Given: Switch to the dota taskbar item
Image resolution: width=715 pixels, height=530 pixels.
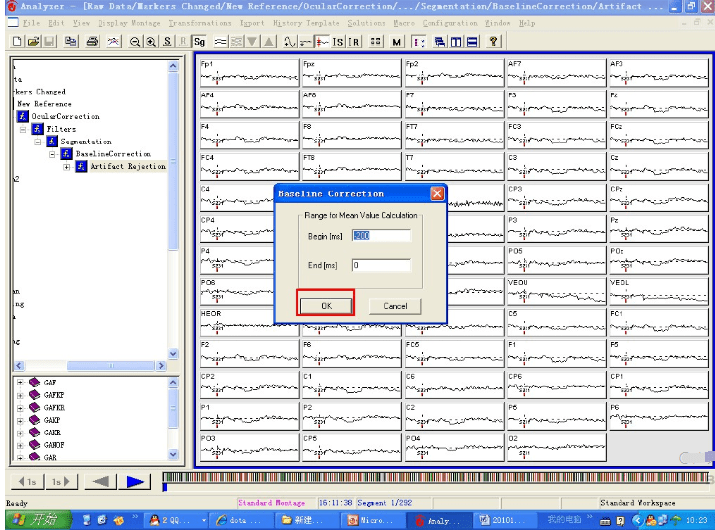Looking at the screenshot, I should (242, 520).
